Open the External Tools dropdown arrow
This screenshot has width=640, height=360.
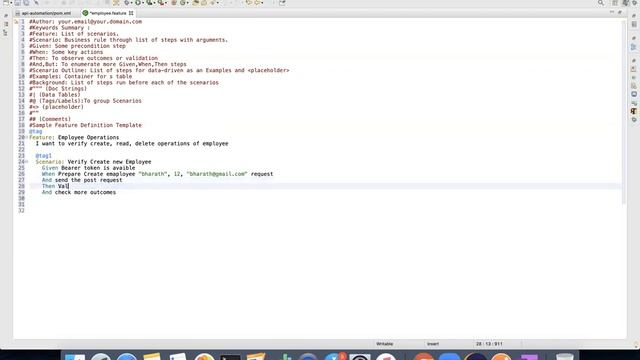(167, 3)
